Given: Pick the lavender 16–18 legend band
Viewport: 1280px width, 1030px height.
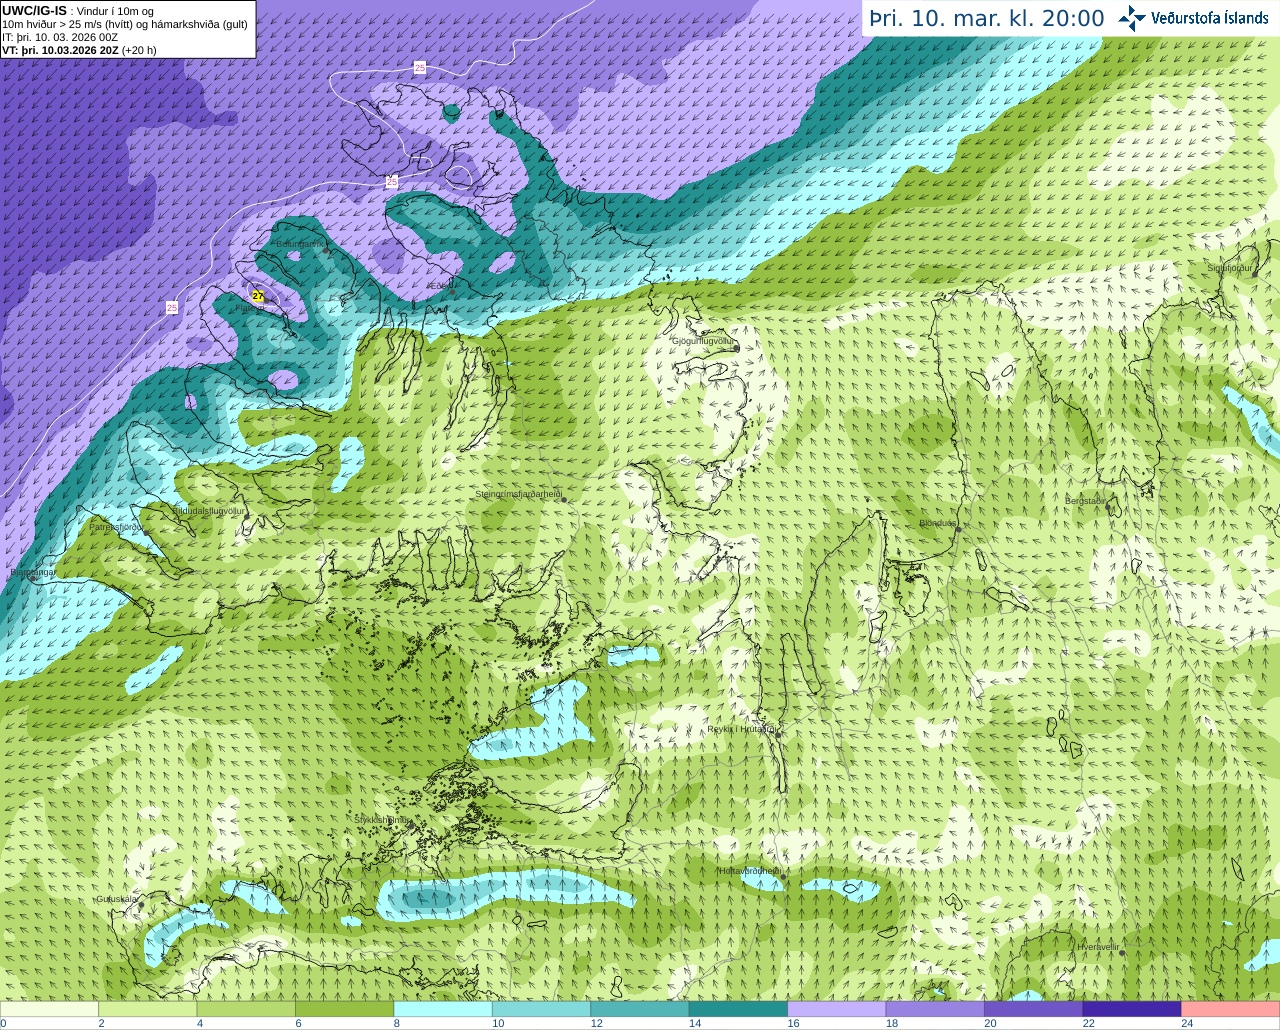Looking at the screenshot, I should pyautogui.click(x=837, y=1009).
